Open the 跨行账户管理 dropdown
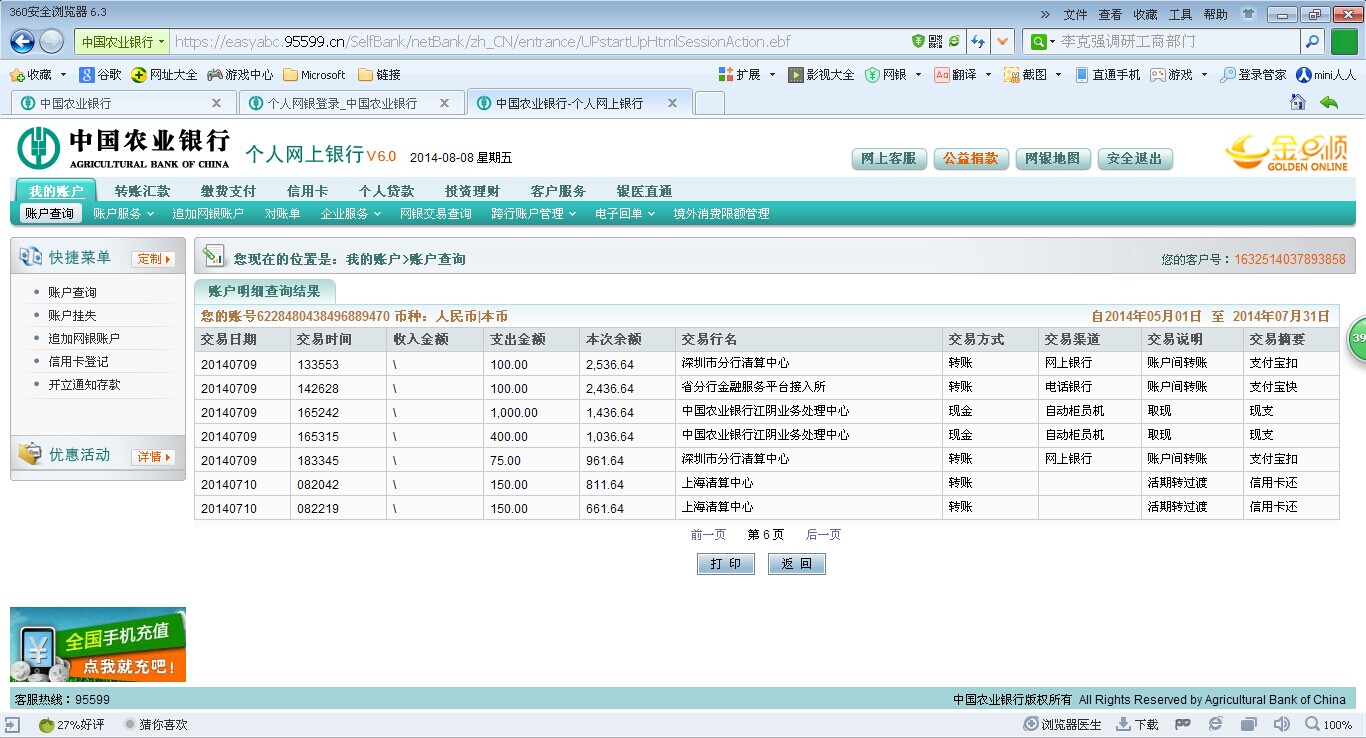This screenshot has height=738, width=1366. (533, 214)
